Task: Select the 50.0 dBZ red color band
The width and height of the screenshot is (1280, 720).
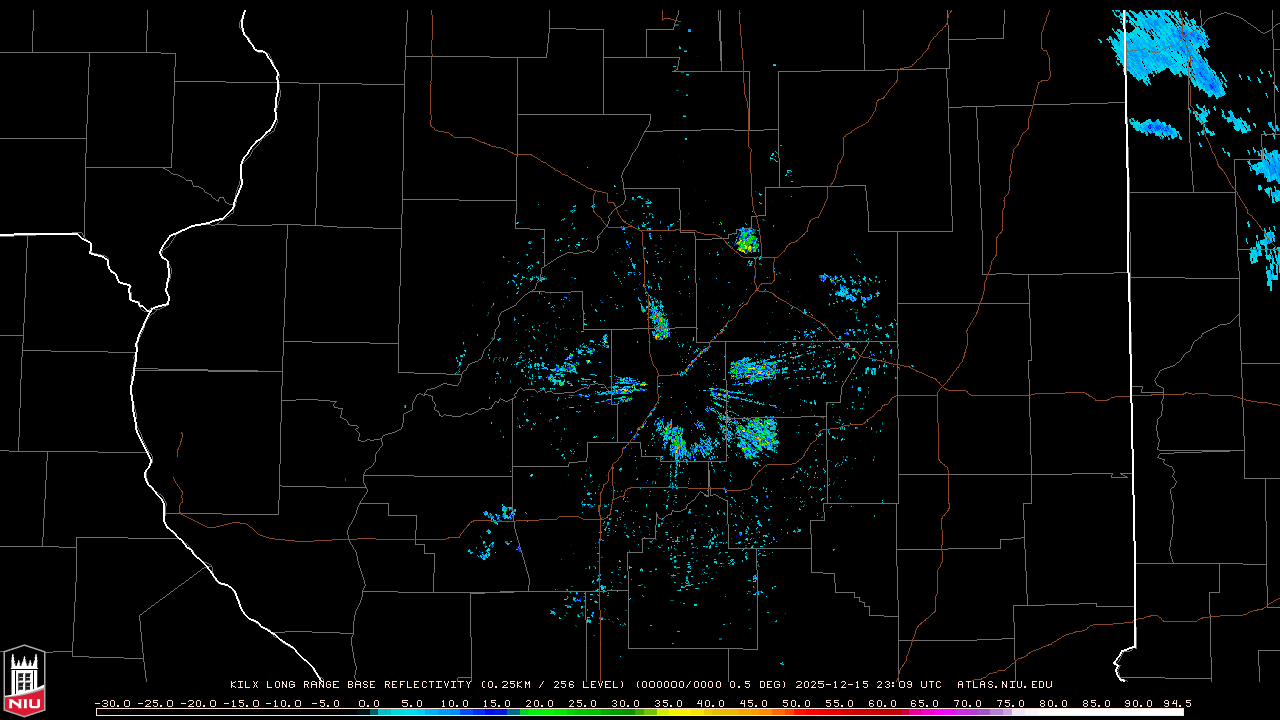Action: (x=796, y=712)
